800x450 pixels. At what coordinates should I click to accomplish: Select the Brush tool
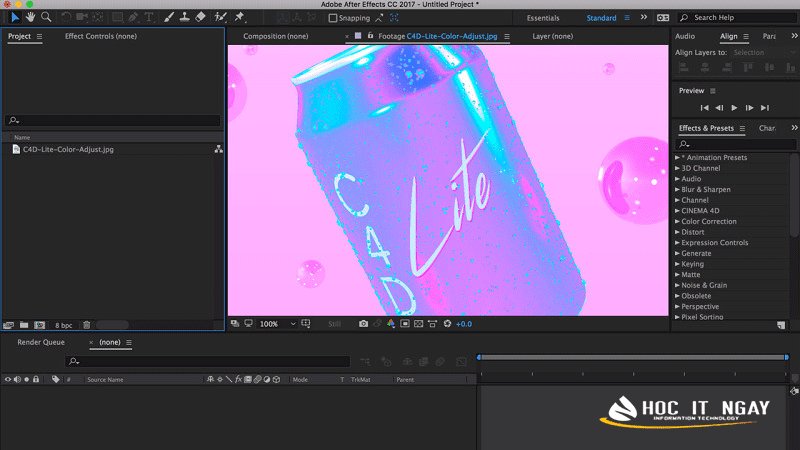[x=169, y=17]
